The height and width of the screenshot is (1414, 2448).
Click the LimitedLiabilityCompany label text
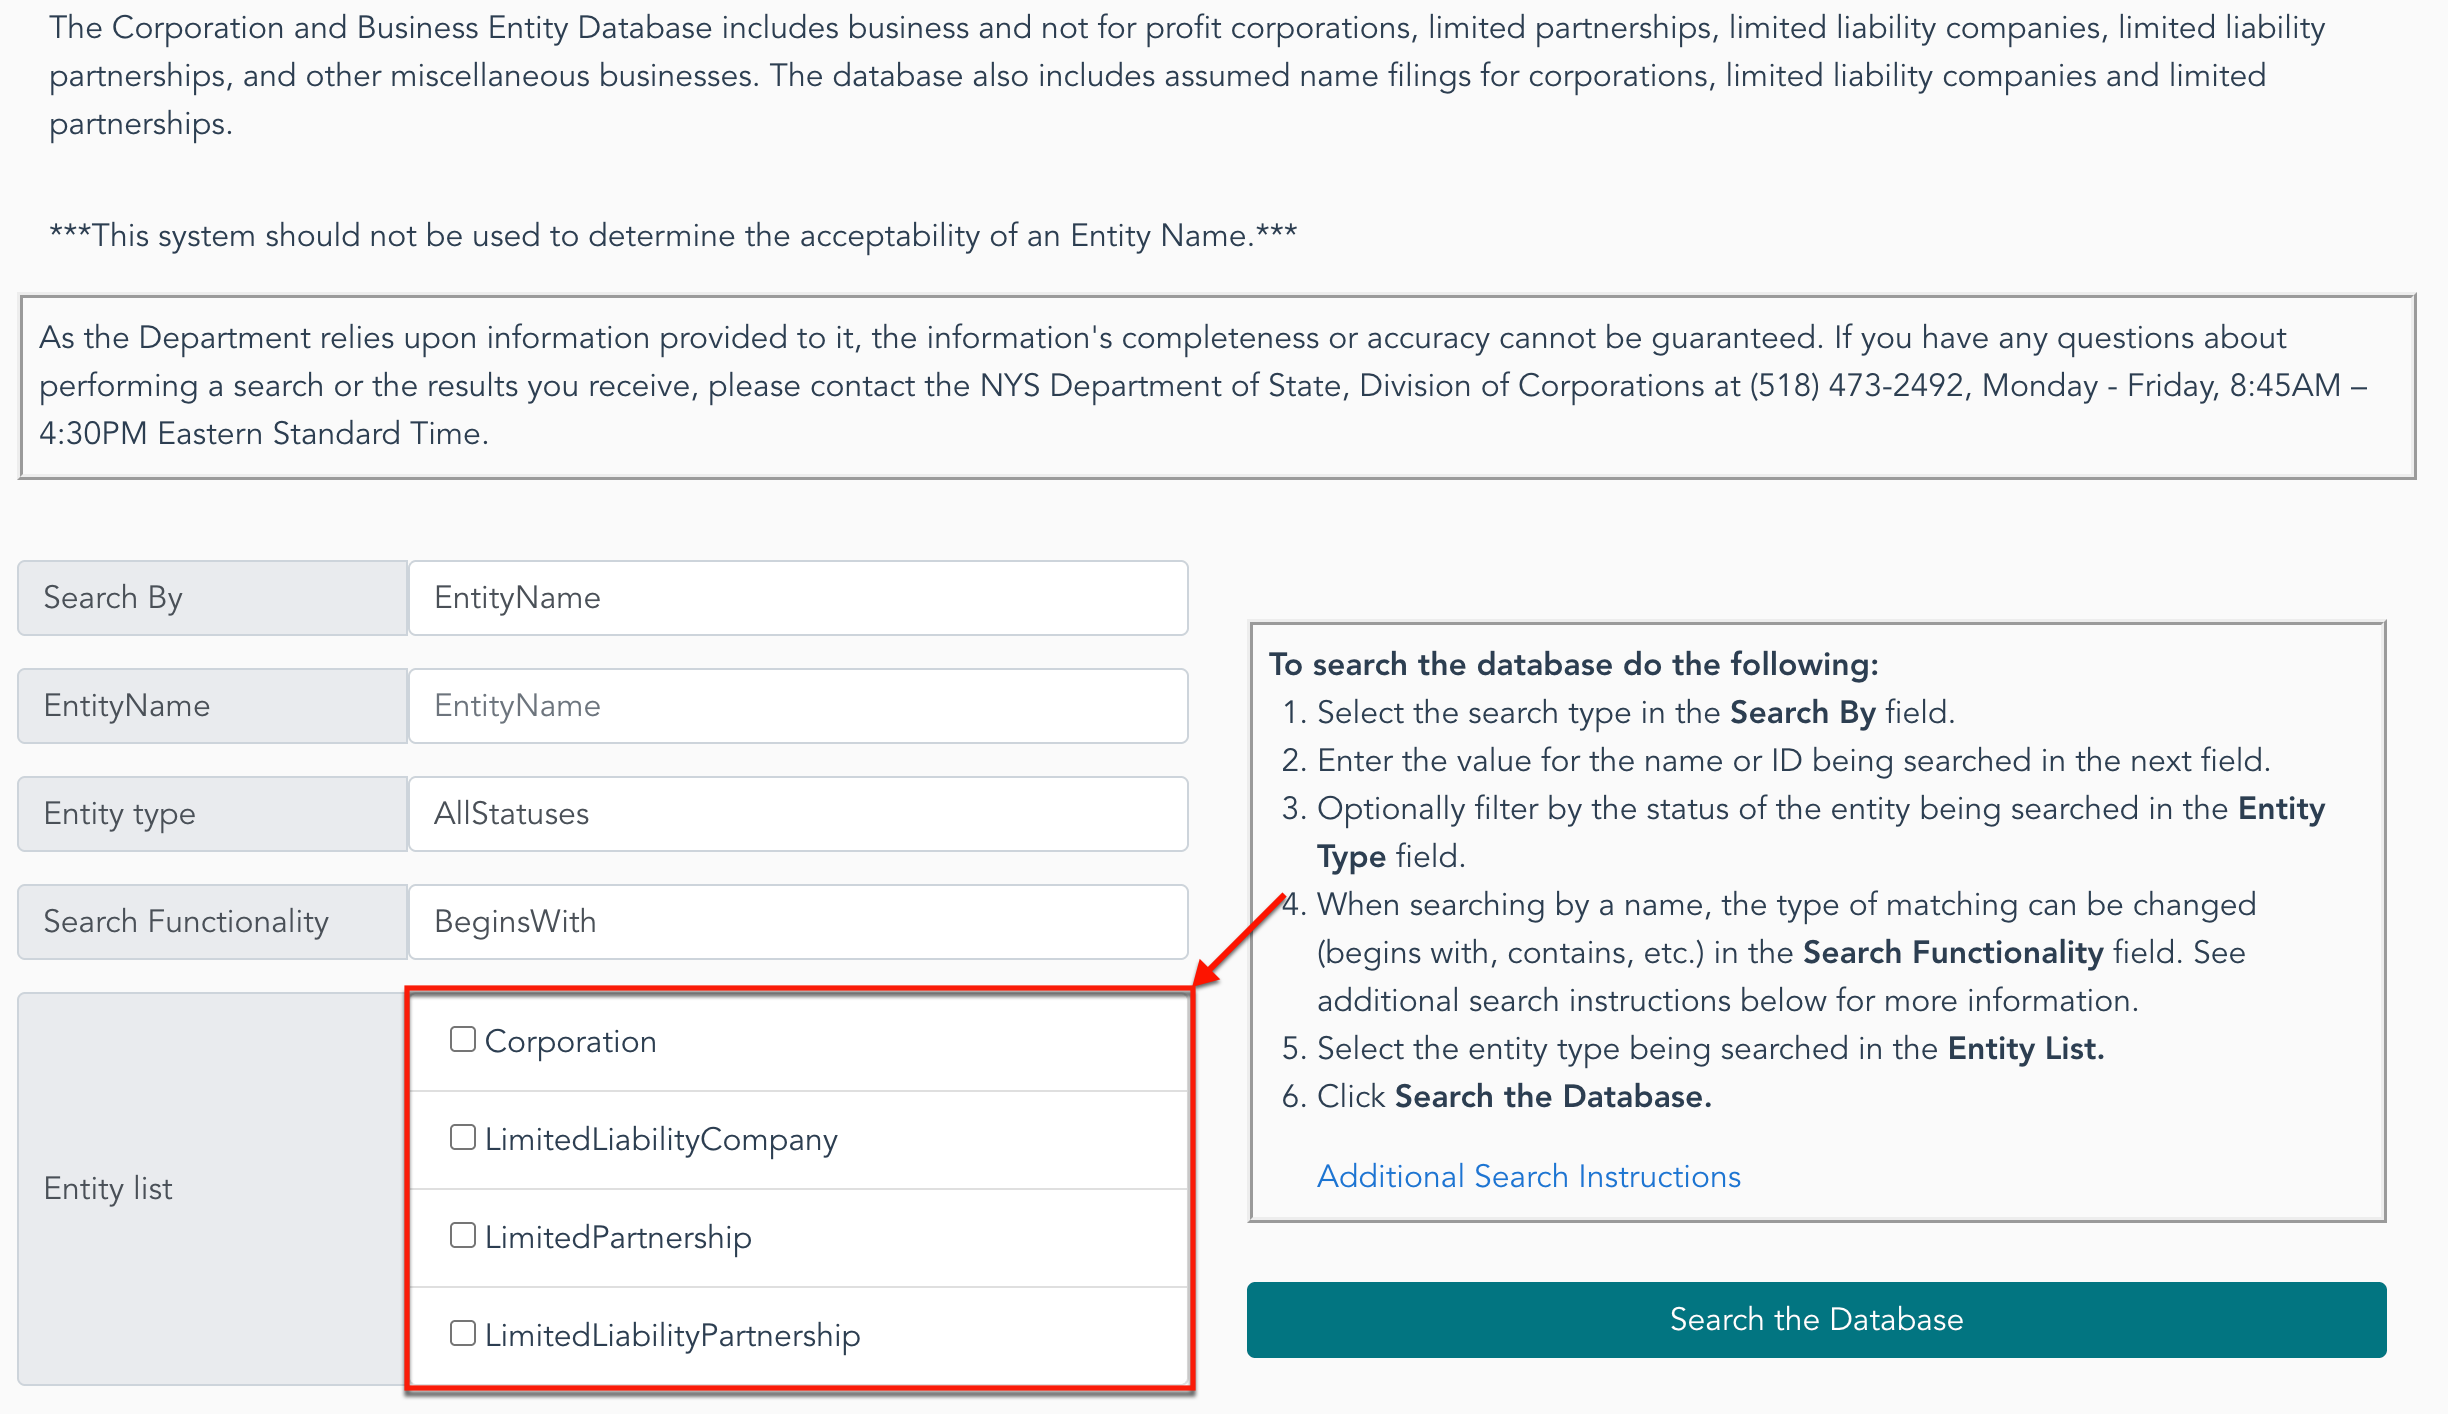click(661, 1140)
